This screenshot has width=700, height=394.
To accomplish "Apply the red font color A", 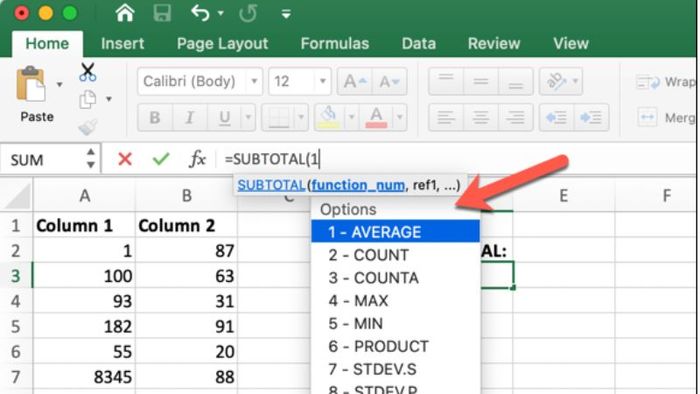I will tap(376, 117).
